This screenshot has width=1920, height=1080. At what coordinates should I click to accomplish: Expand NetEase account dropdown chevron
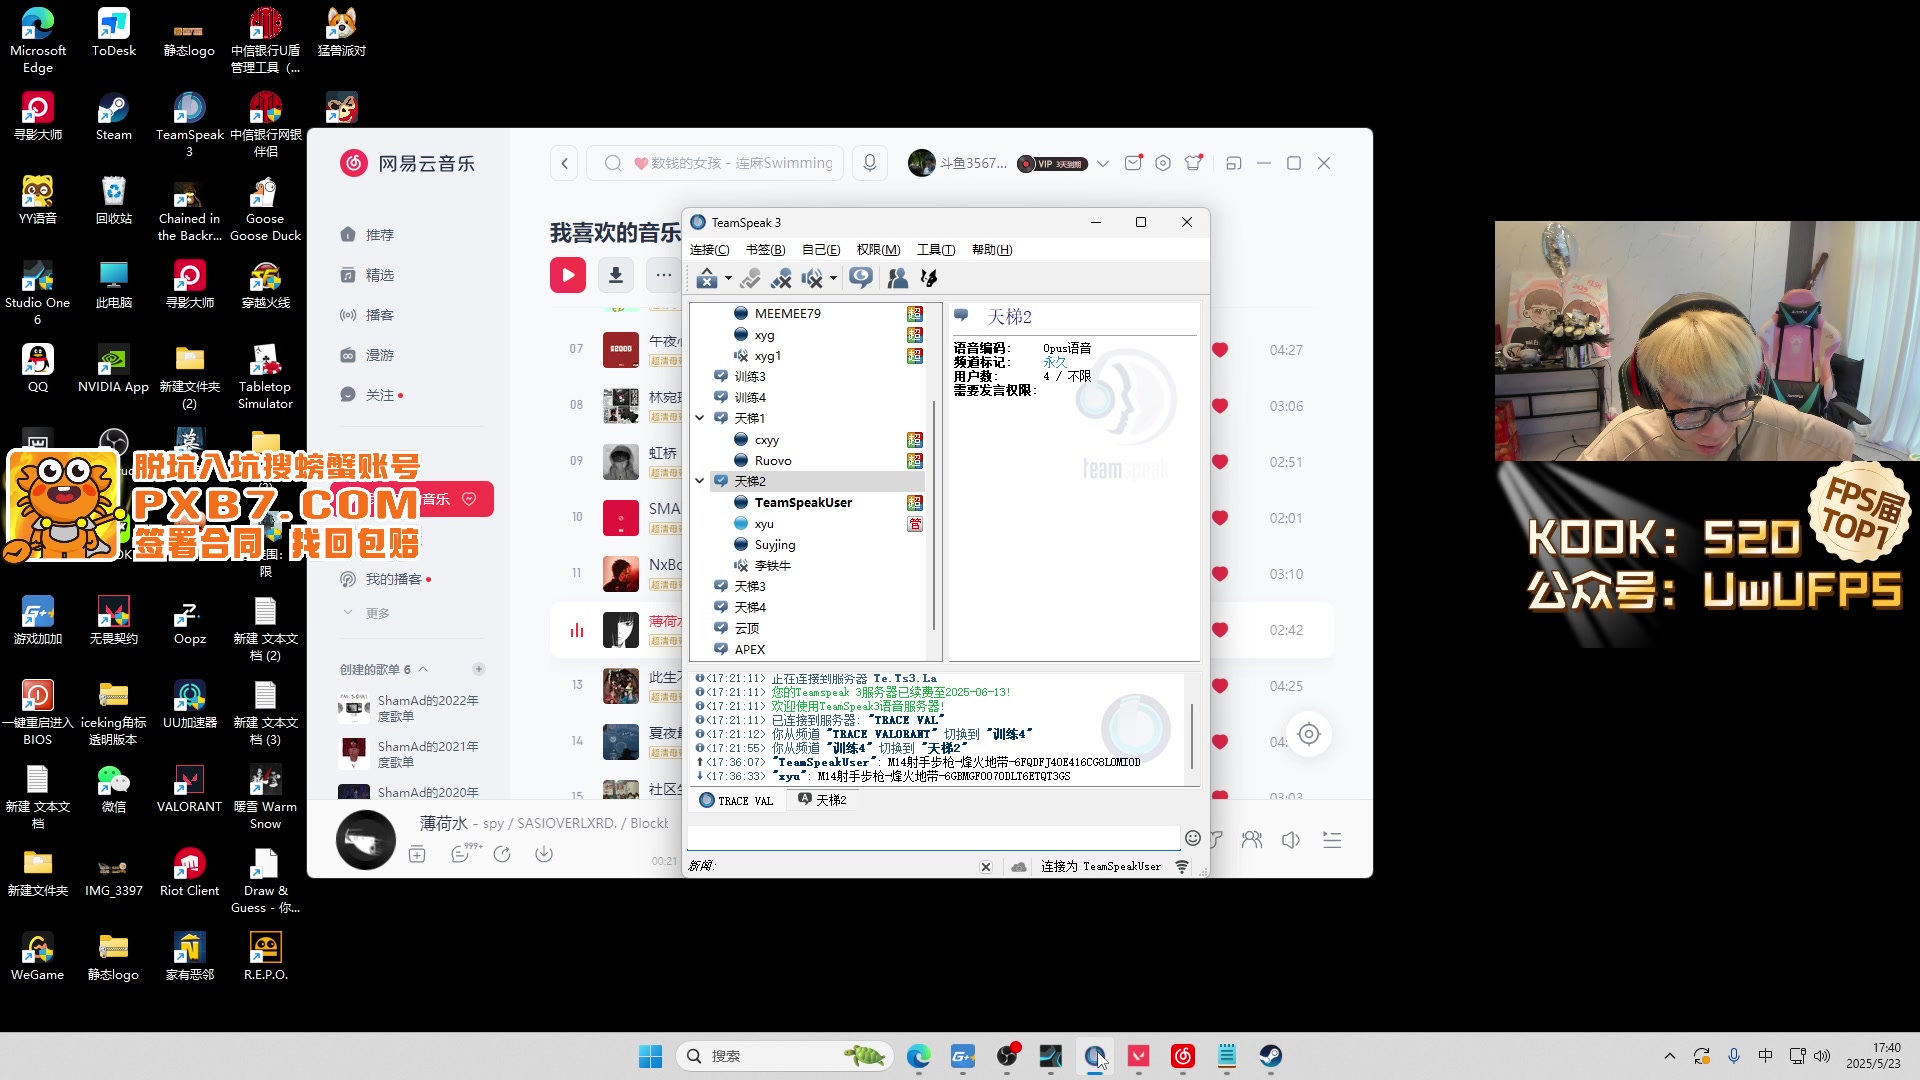click(1103, 164)
